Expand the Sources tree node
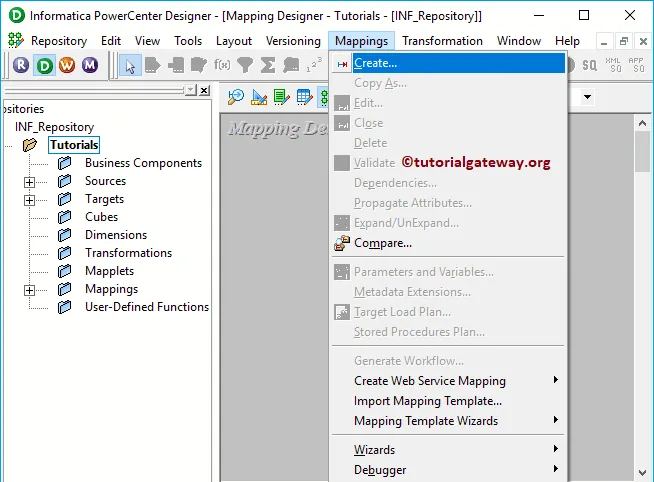The image size is (654, 482). (x=29, y=182)
